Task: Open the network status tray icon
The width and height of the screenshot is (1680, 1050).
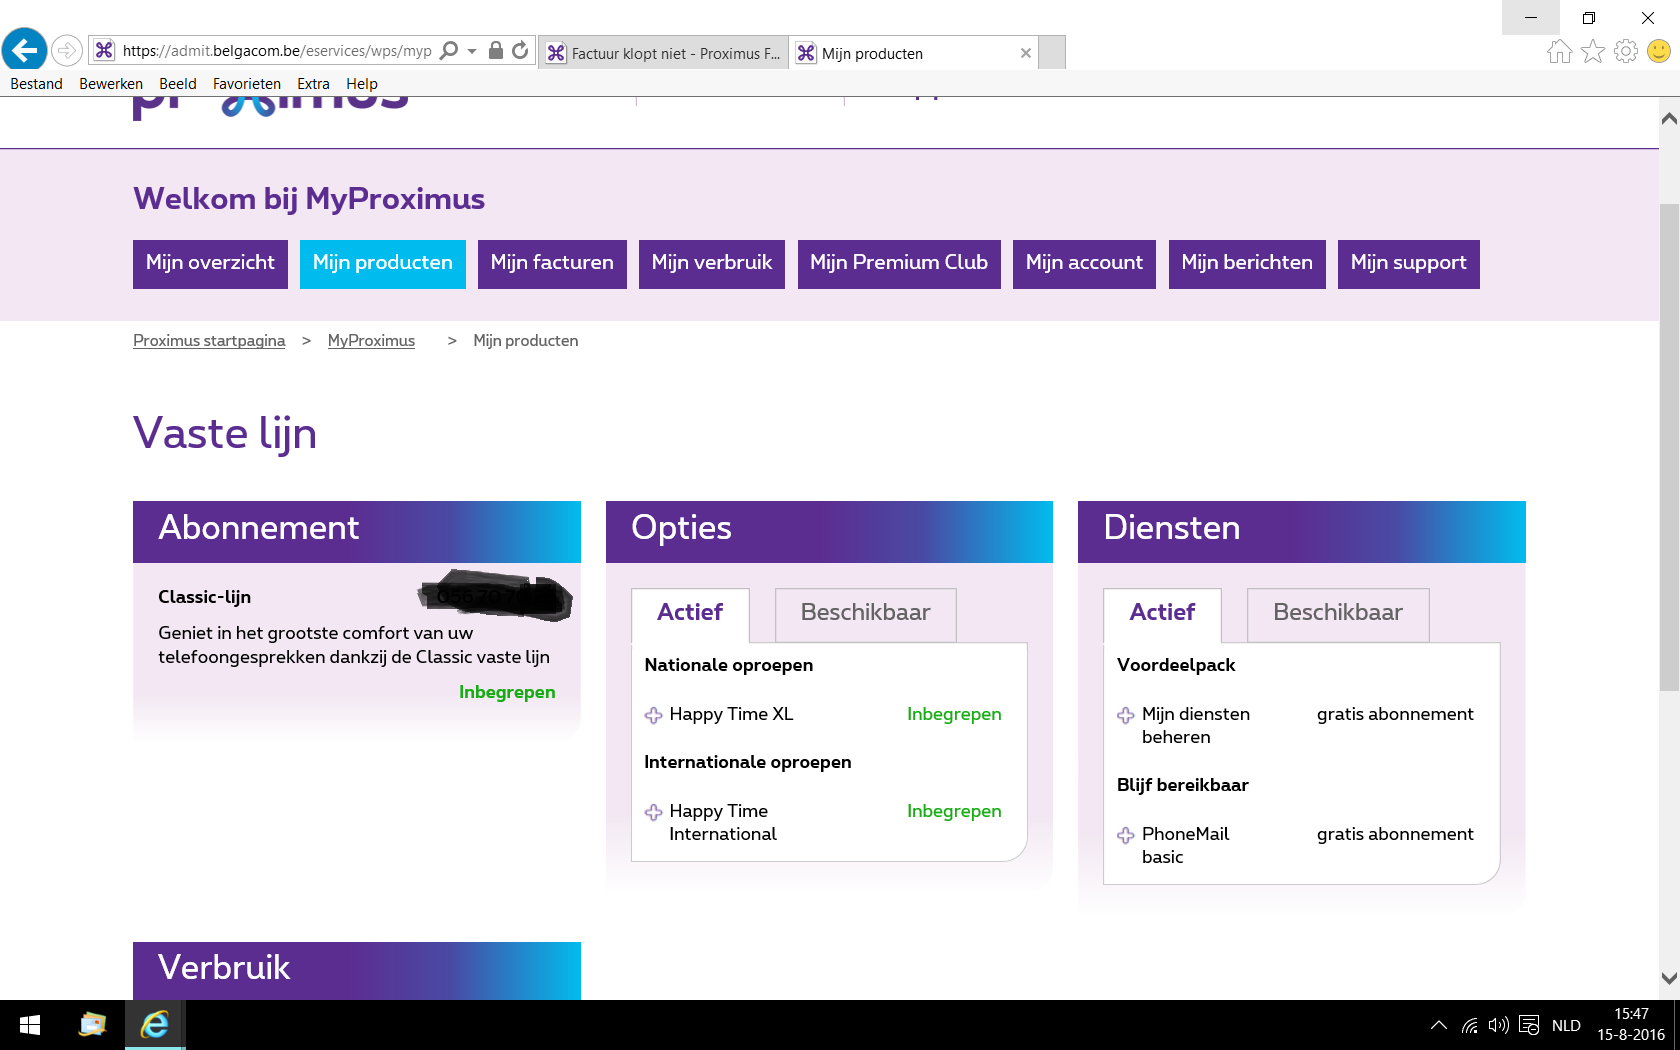Action: (1470, 1025)
